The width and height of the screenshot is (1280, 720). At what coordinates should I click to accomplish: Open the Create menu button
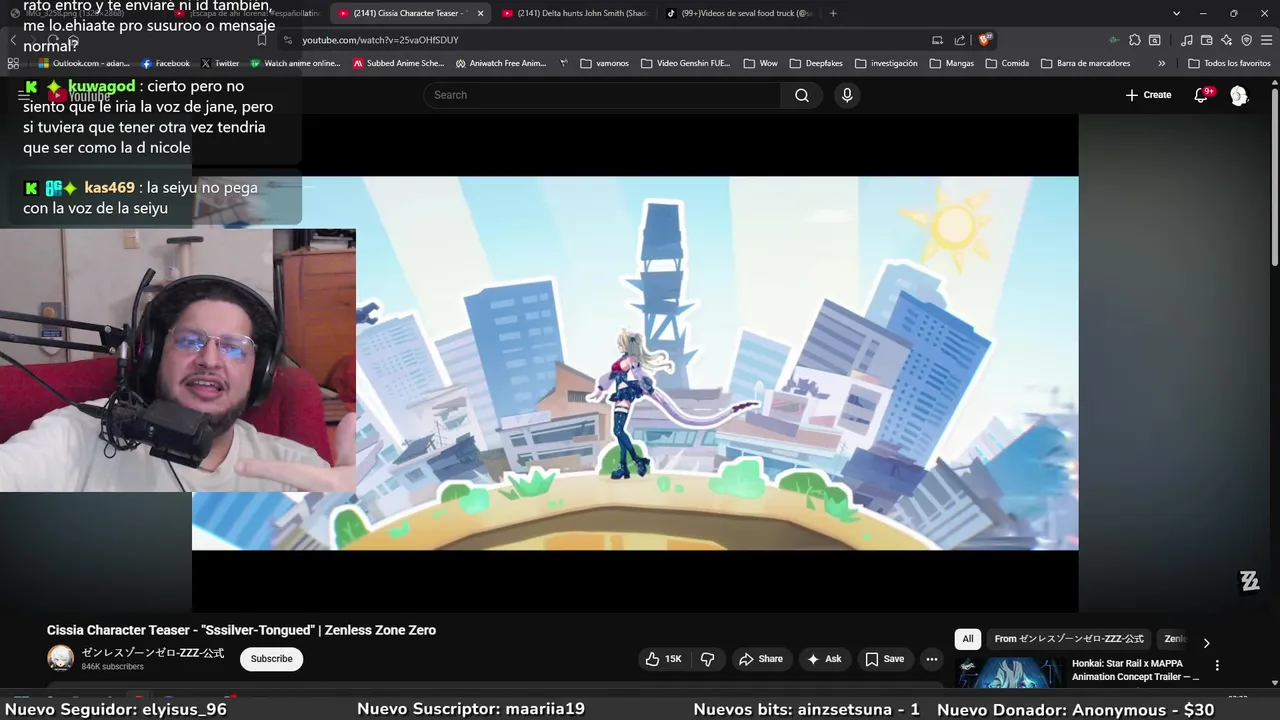tap(1148, 95)
